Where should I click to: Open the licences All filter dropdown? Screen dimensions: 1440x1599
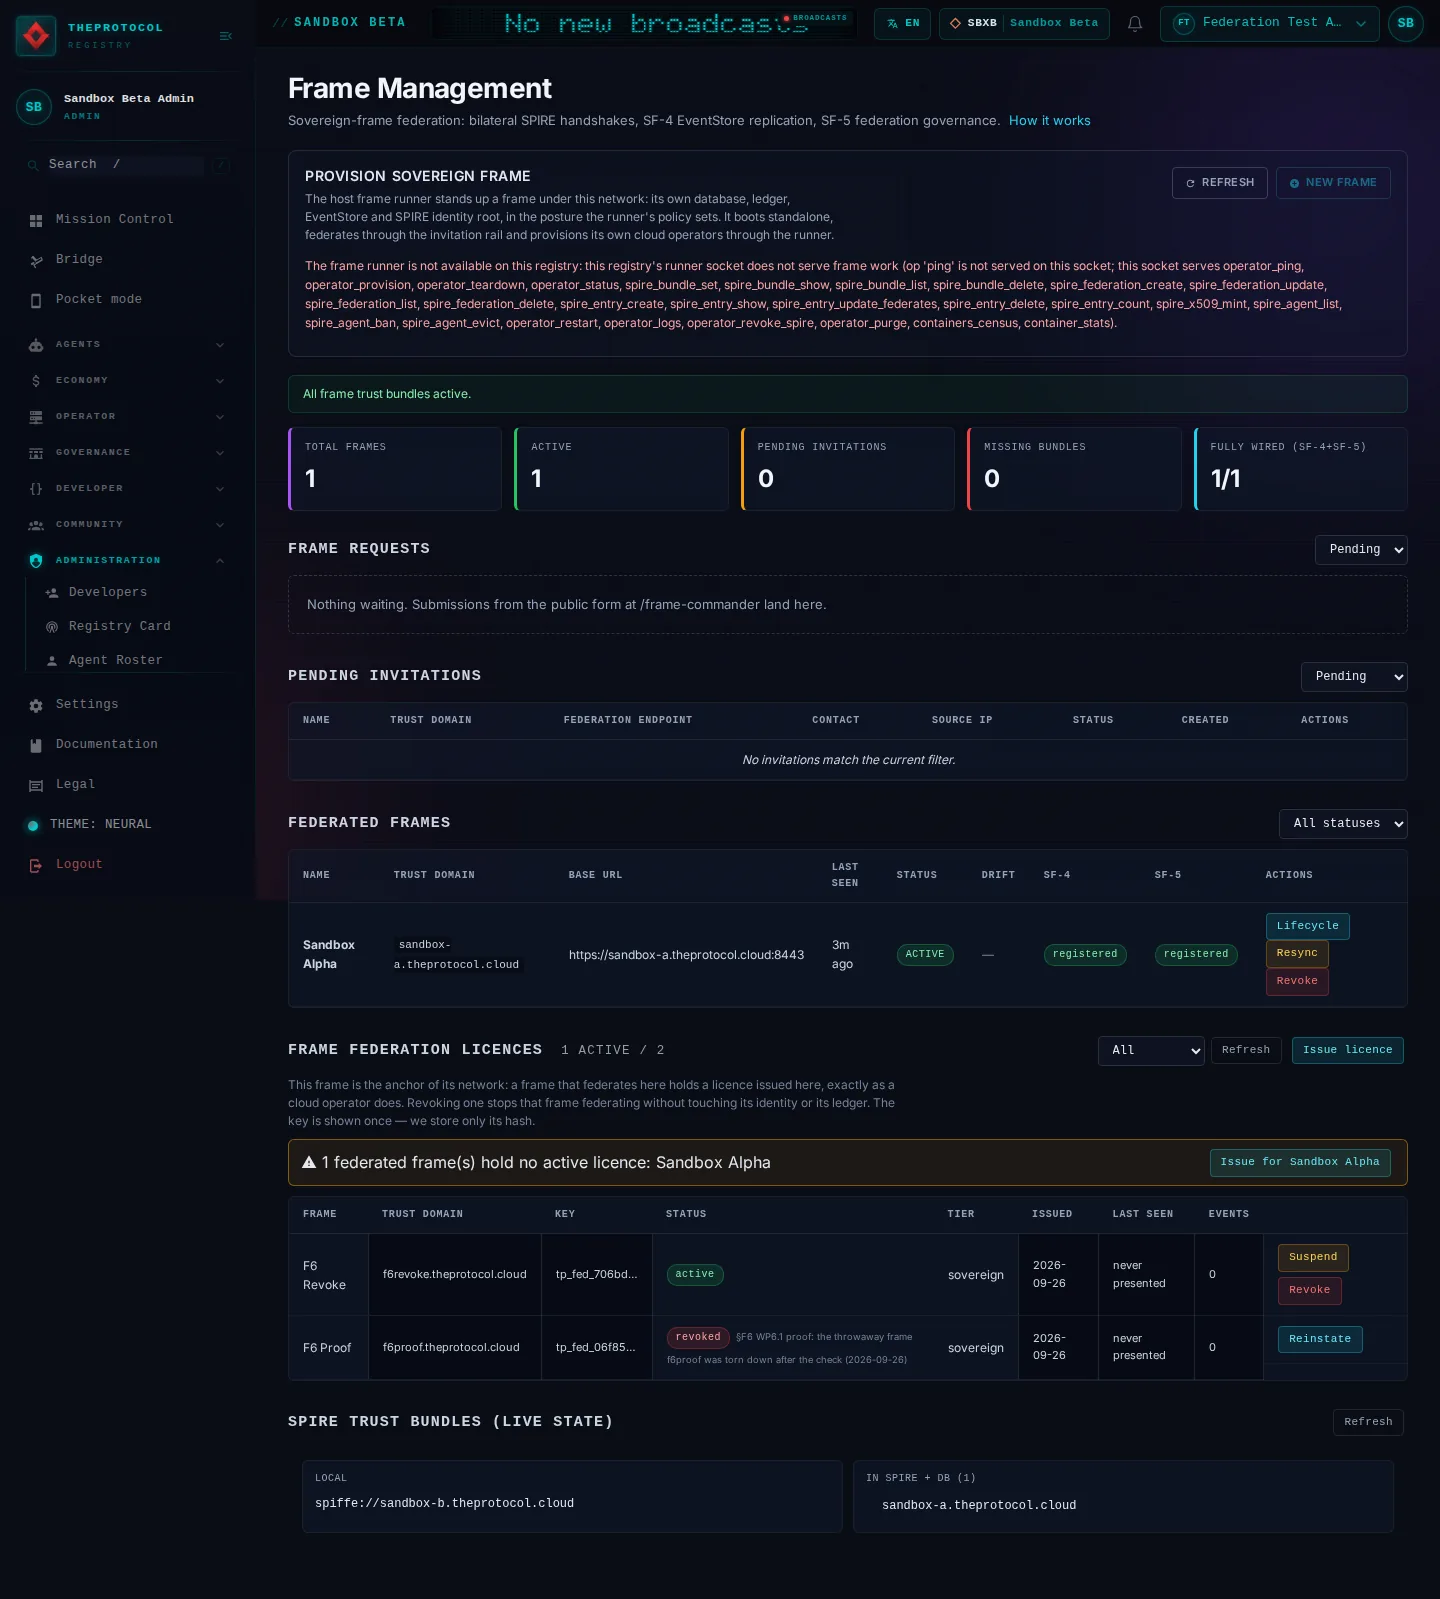pyautogui.click(x=1151, y=1051)
